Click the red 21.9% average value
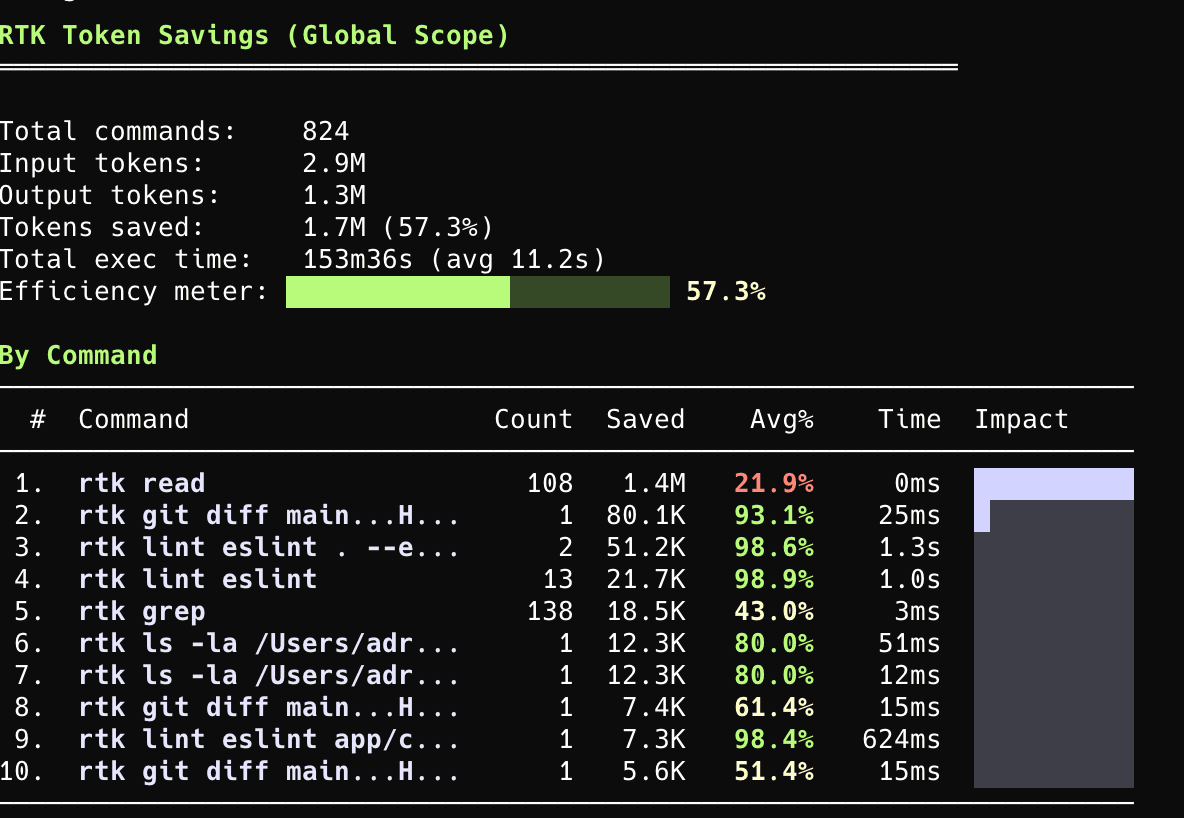This screenshot has height=818, width=1184. 774,483
